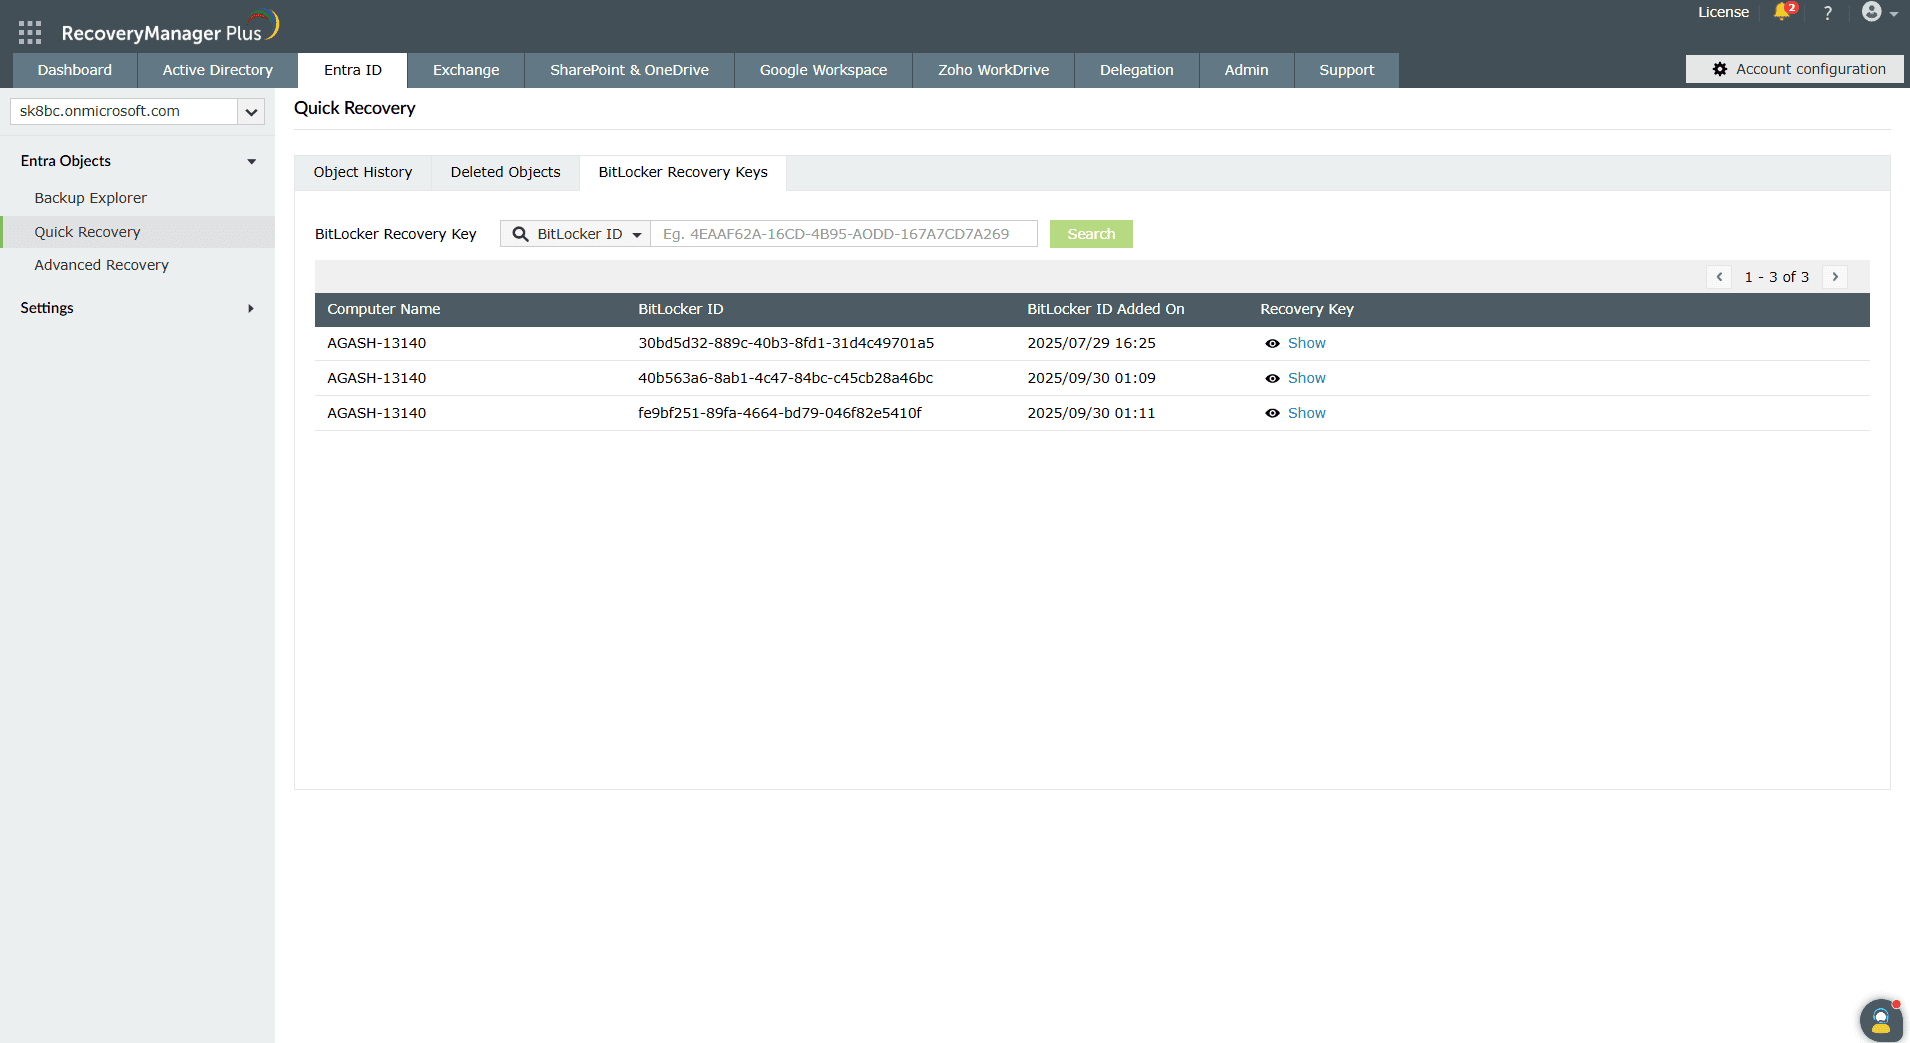This screenshot has height=1043, width=1910.
Task: Open the notifications bell icon
Action: pyautogui.click(x=1783, y=12)
